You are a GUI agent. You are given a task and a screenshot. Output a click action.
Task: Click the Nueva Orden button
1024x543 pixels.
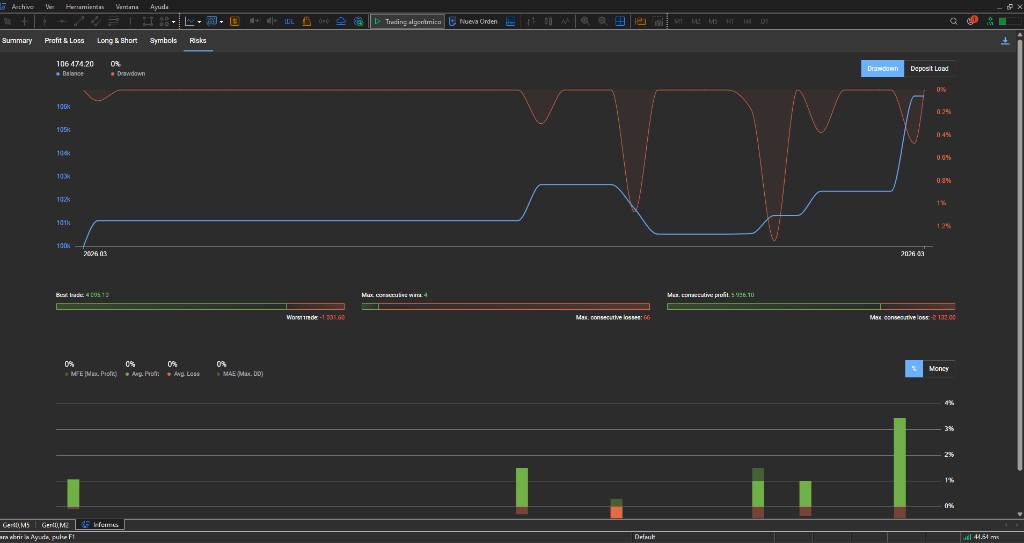click(473, 21)
